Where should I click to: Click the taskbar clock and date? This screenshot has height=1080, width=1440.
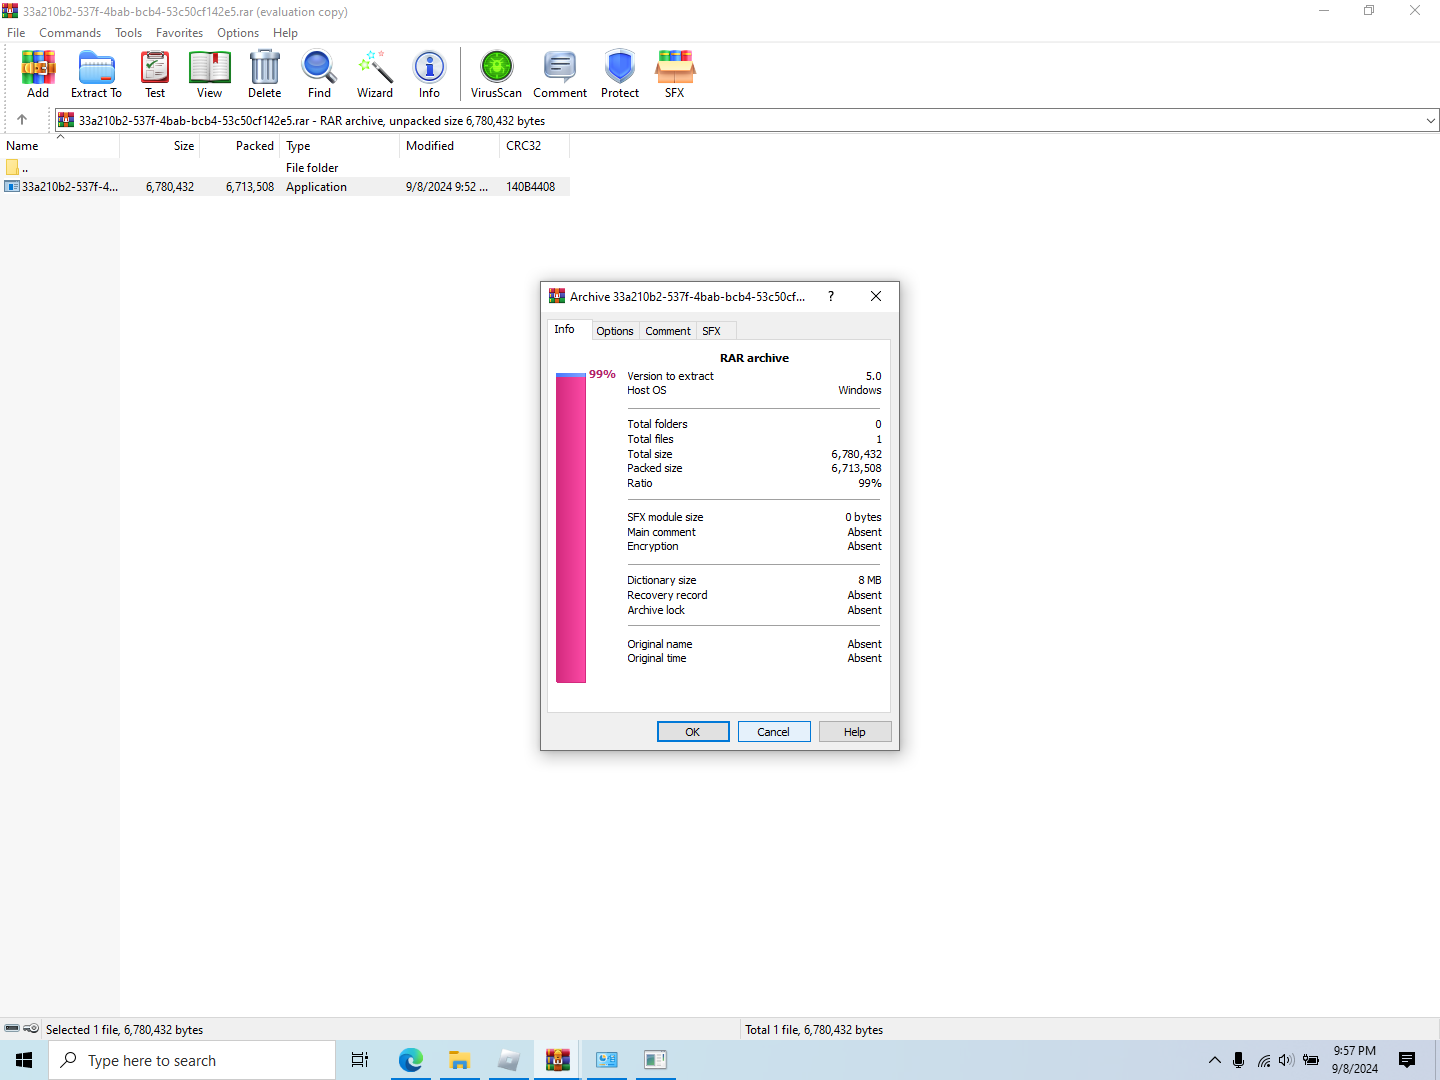(1355, 1060)
